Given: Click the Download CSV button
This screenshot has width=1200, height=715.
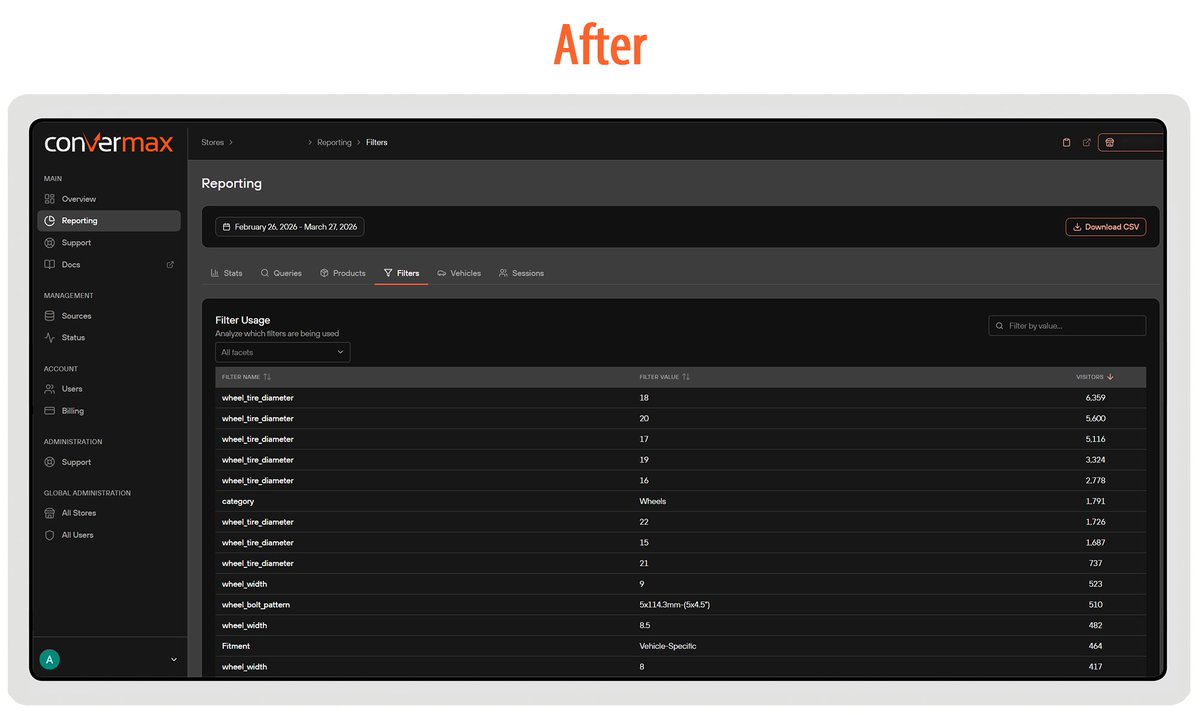Looking at the screenshot, I should click(1106, 227).
